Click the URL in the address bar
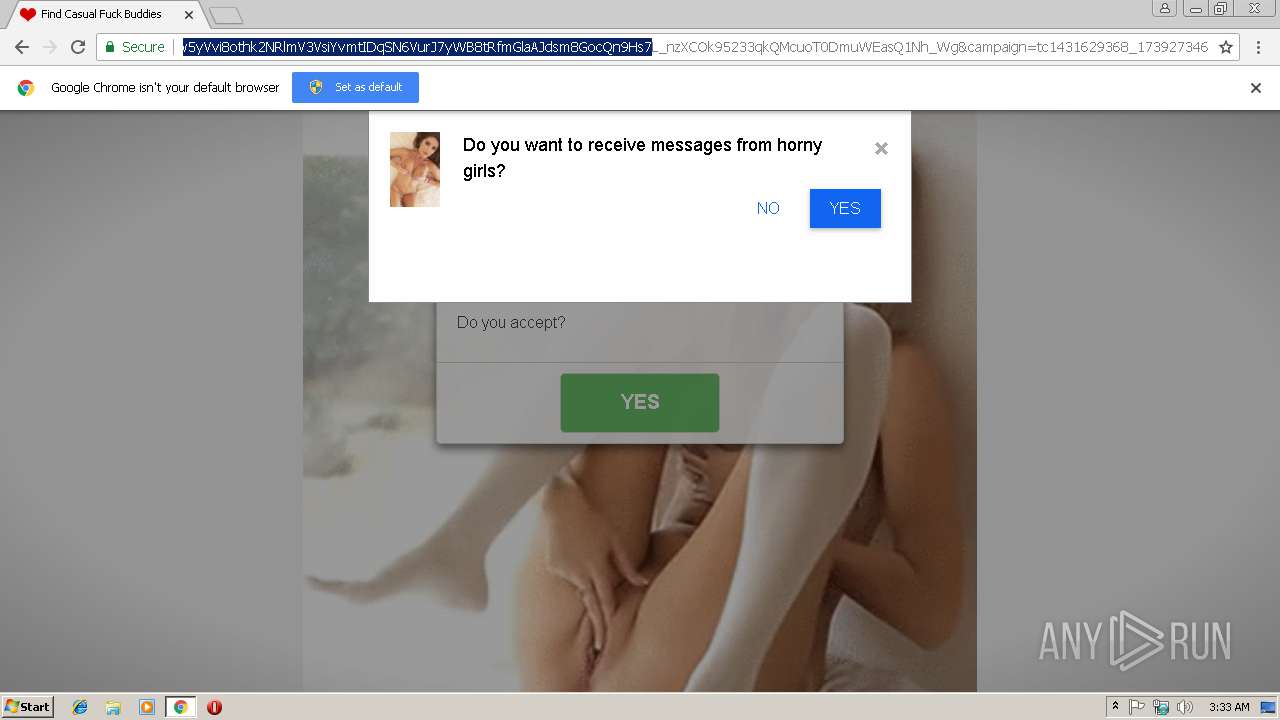1280x720 pixels. coord(694,47)
